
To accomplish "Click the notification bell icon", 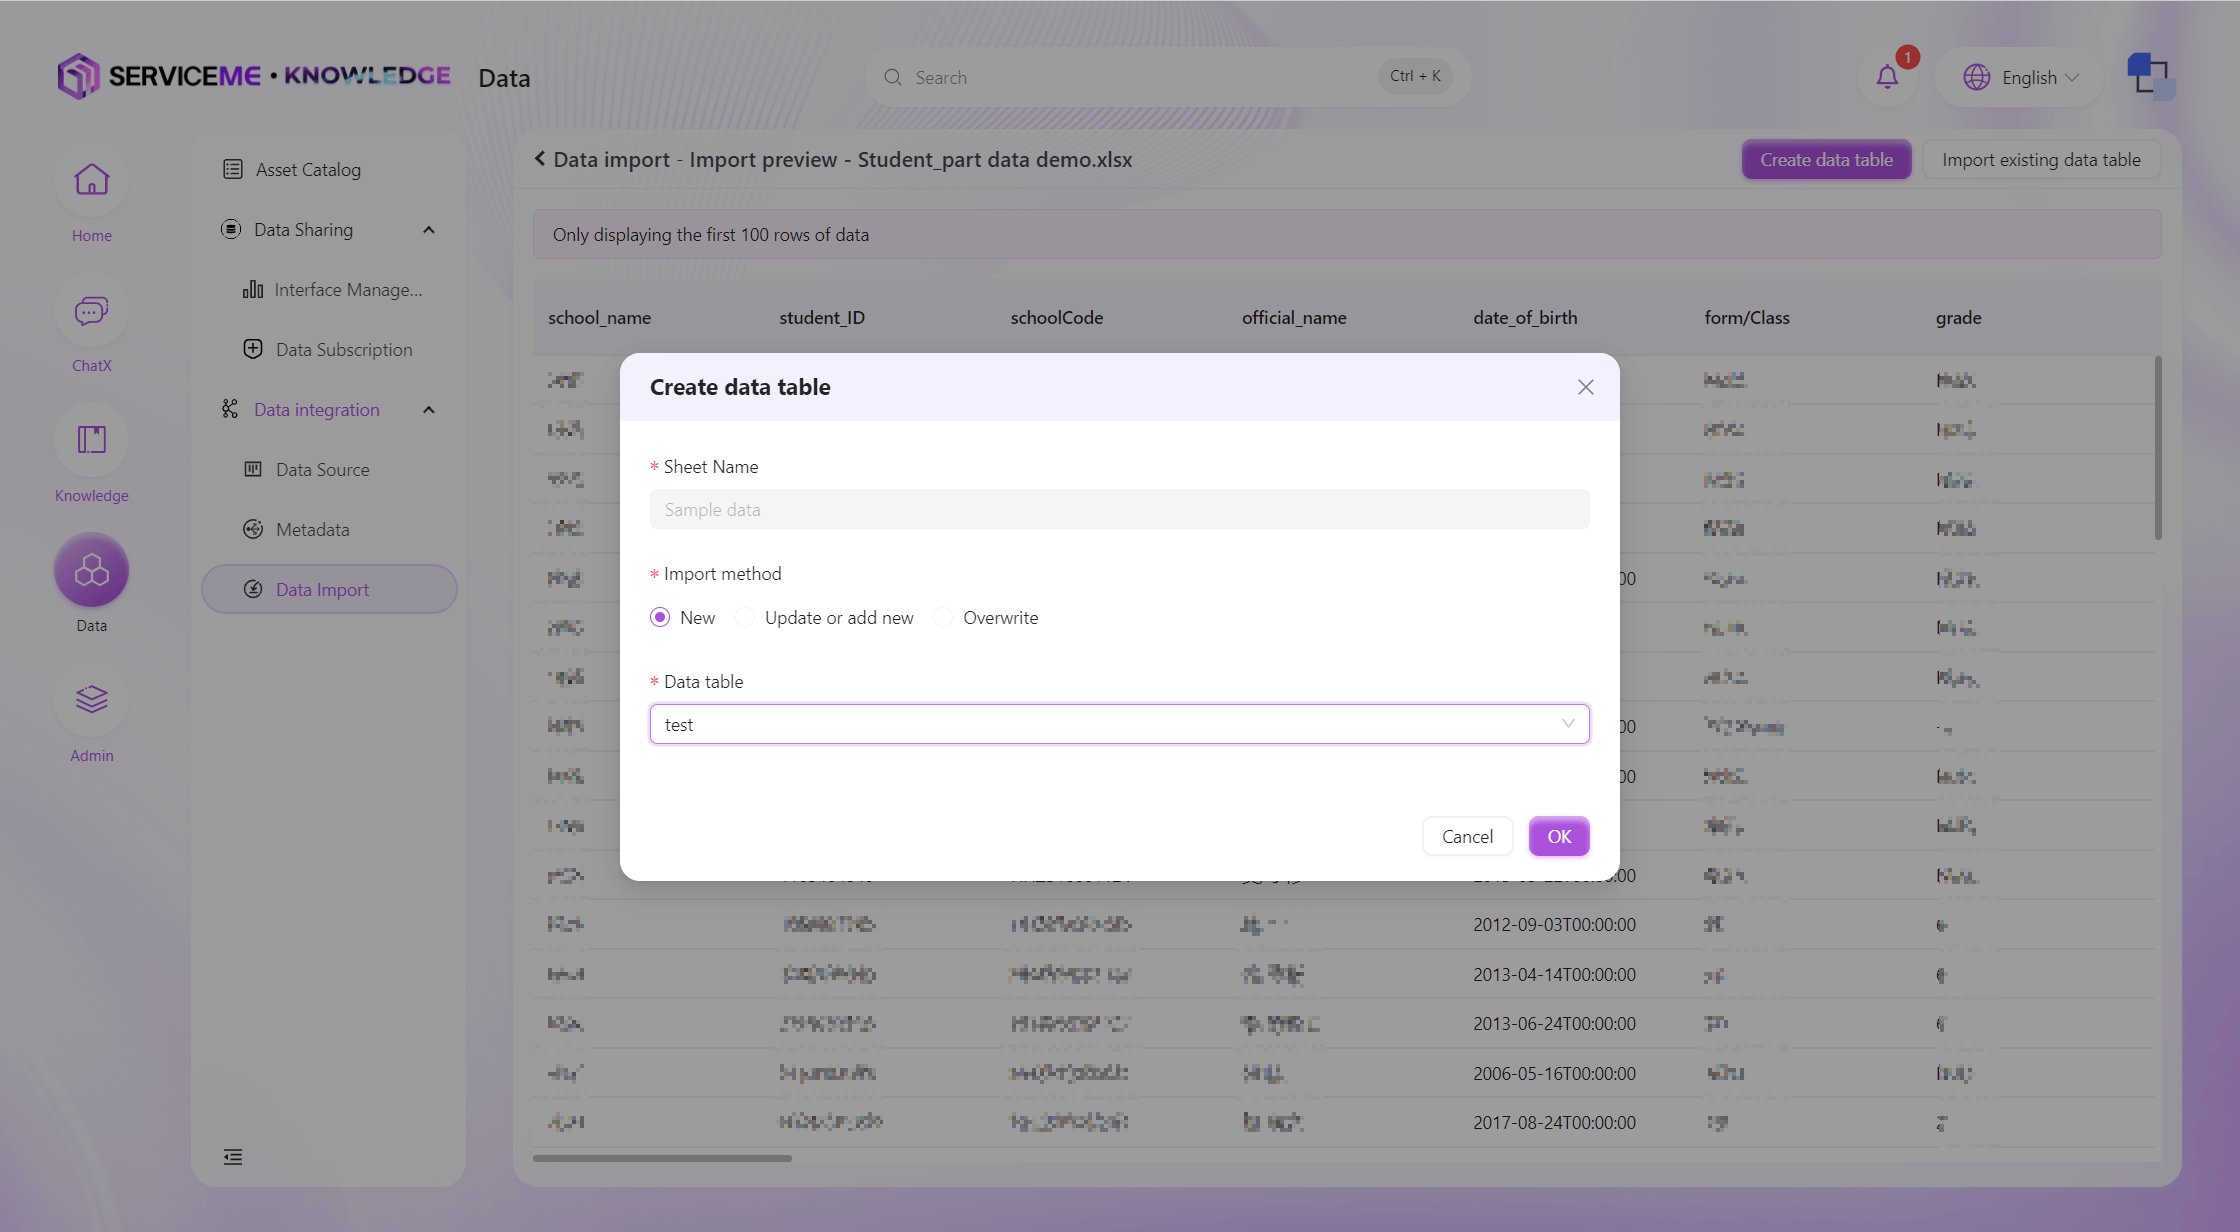I will (x=1887, y=77).
